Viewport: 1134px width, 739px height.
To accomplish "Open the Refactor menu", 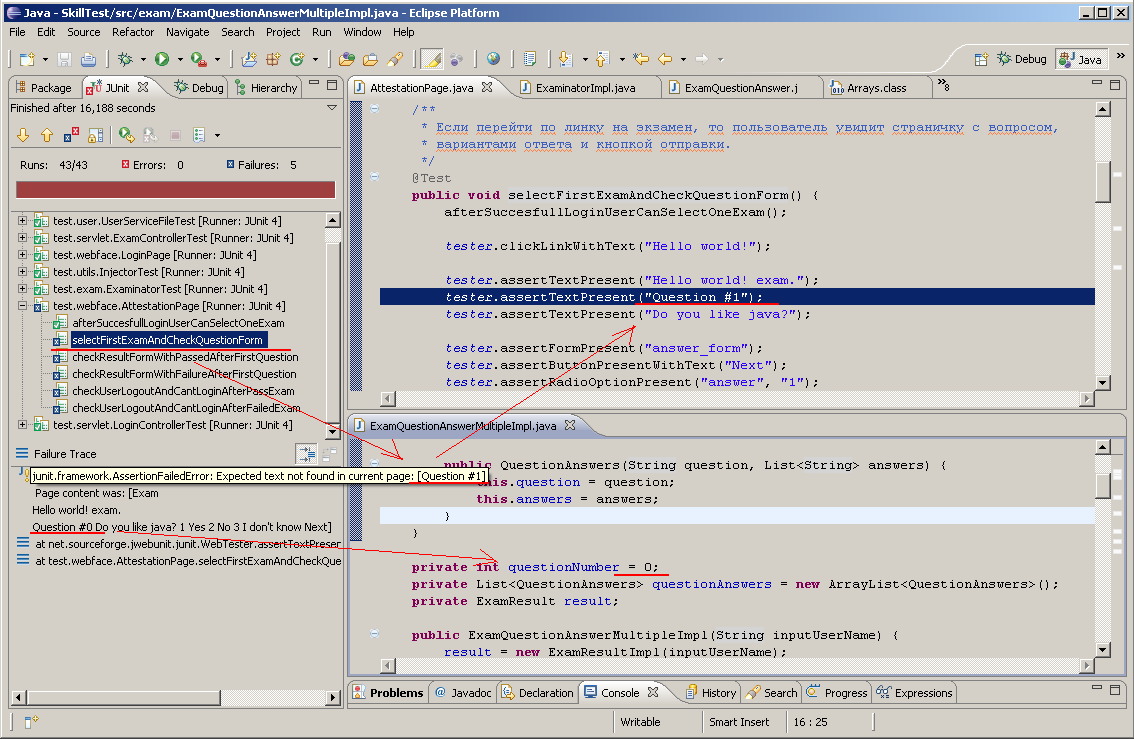I will tap(133, 32).
